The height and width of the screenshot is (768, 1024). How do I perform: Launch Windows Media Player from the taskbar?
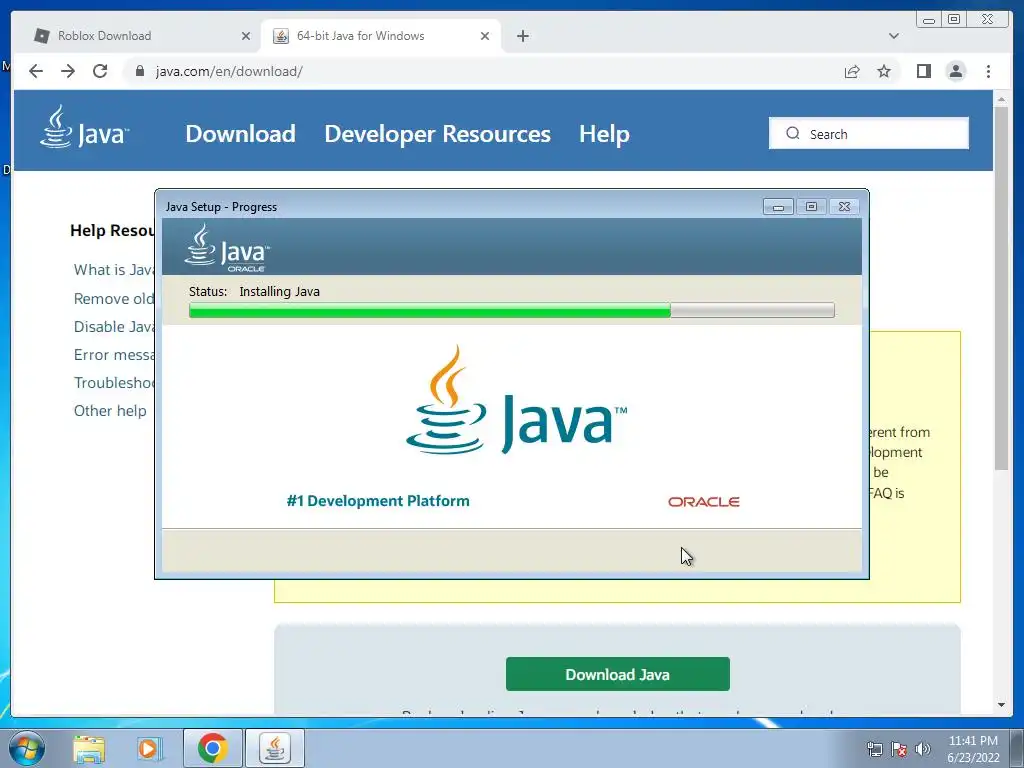point(150,748)
